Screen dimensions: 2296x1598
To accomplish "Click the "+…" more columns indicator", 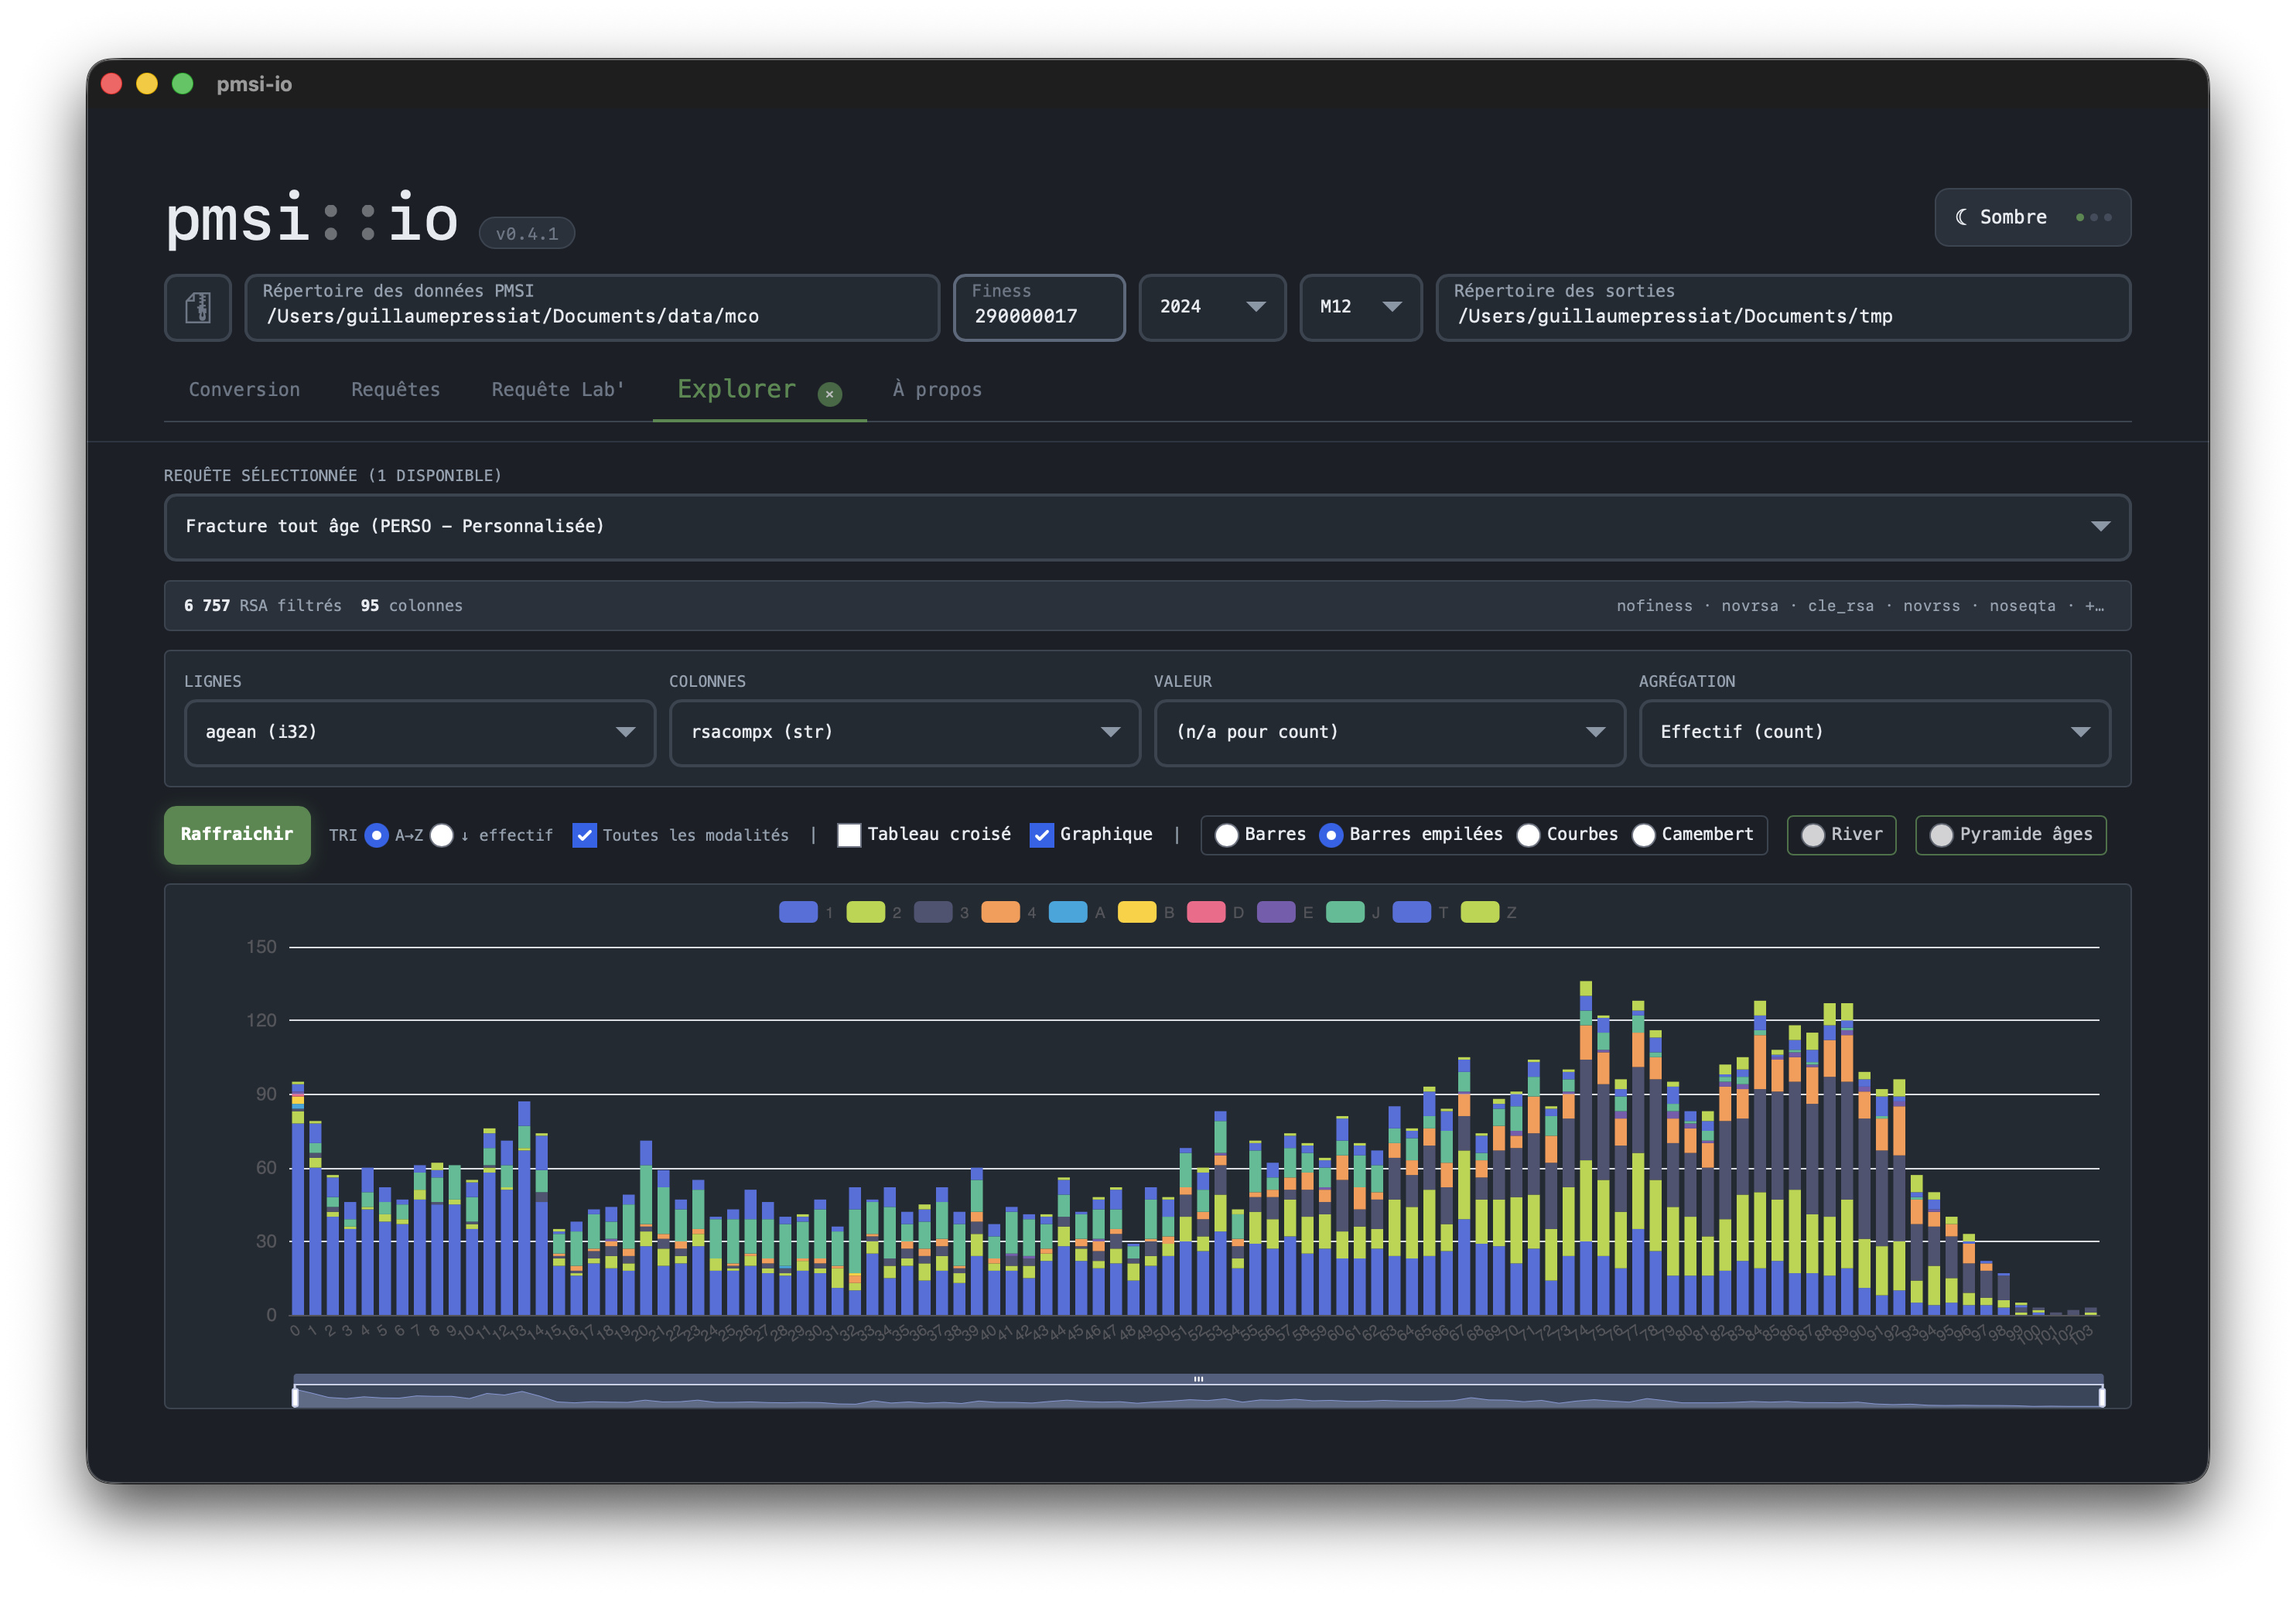I will [2094, 606].
